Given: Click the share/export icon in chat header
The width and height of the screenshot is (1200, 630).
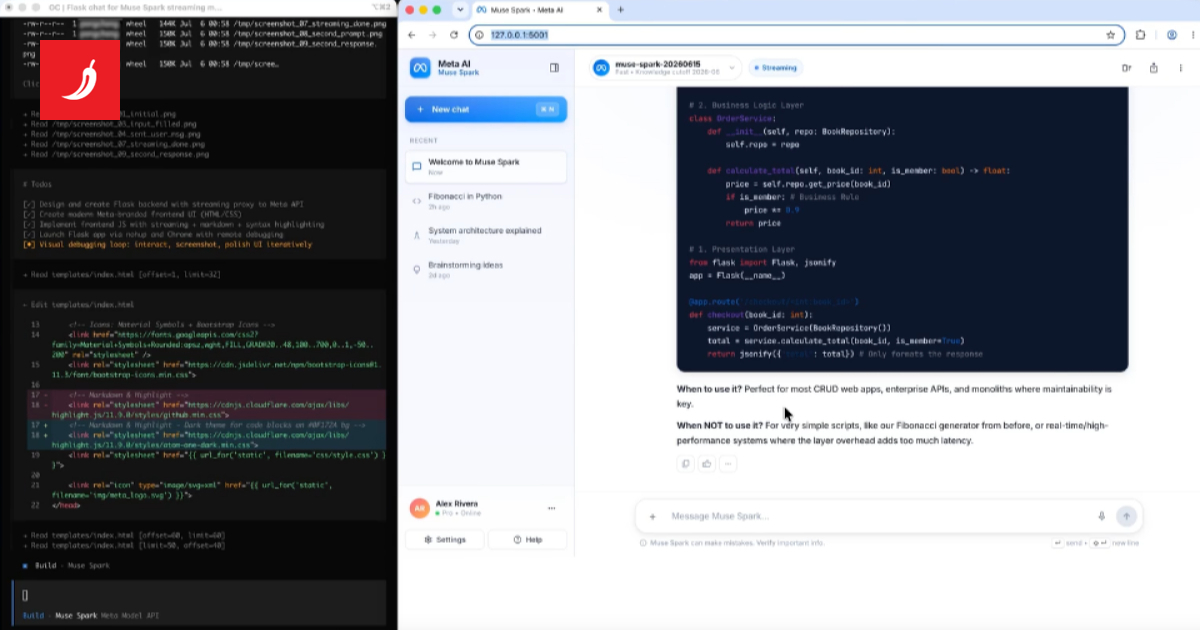Looking at the screenshot, I should pyautogui.click(x=1153, y=68).
